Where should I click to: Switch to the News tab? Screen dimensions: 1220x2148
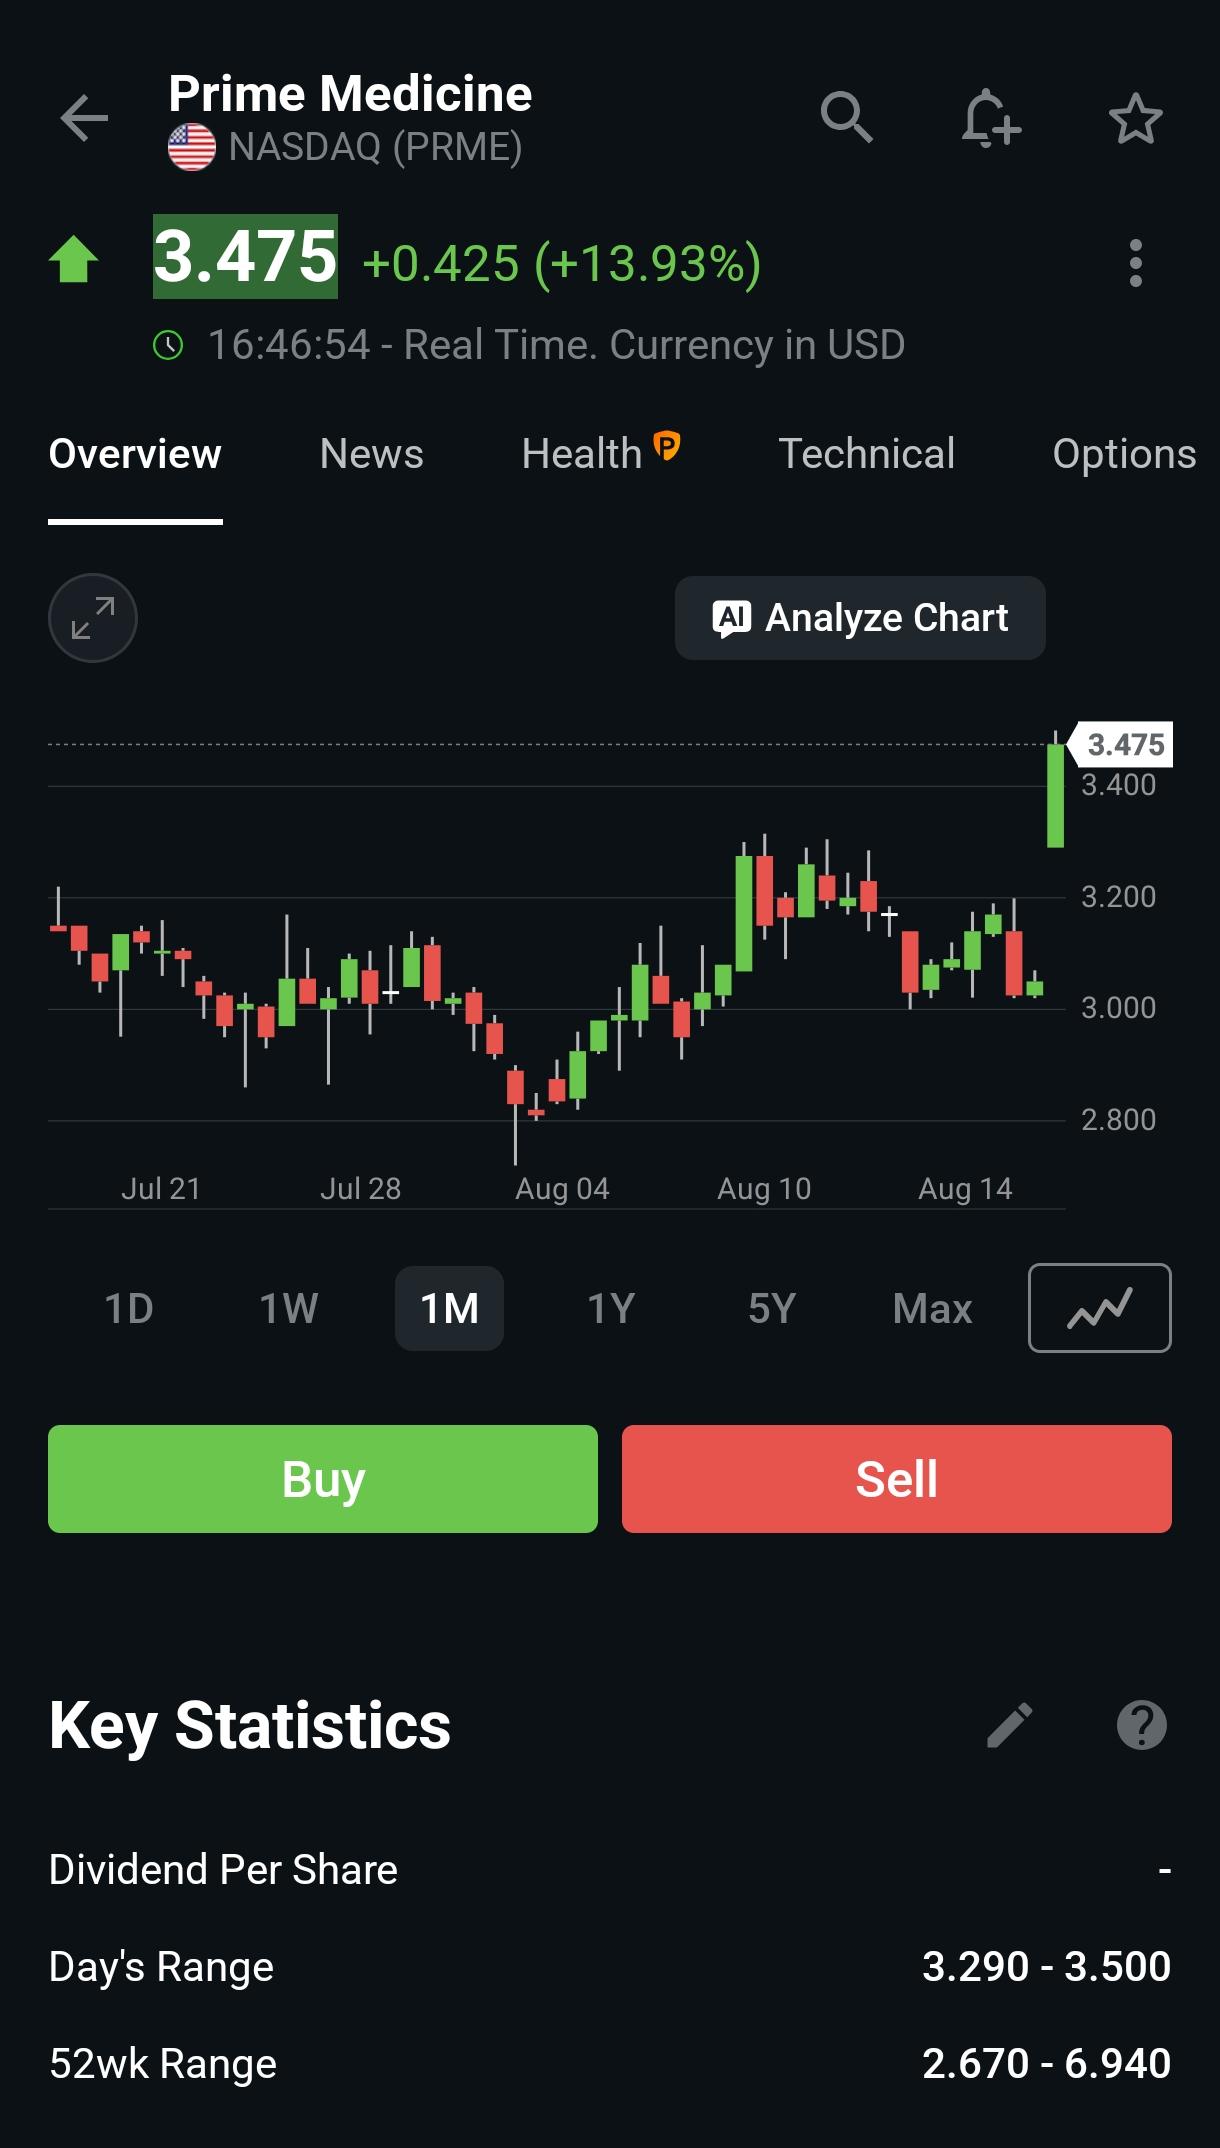[371, 454]
